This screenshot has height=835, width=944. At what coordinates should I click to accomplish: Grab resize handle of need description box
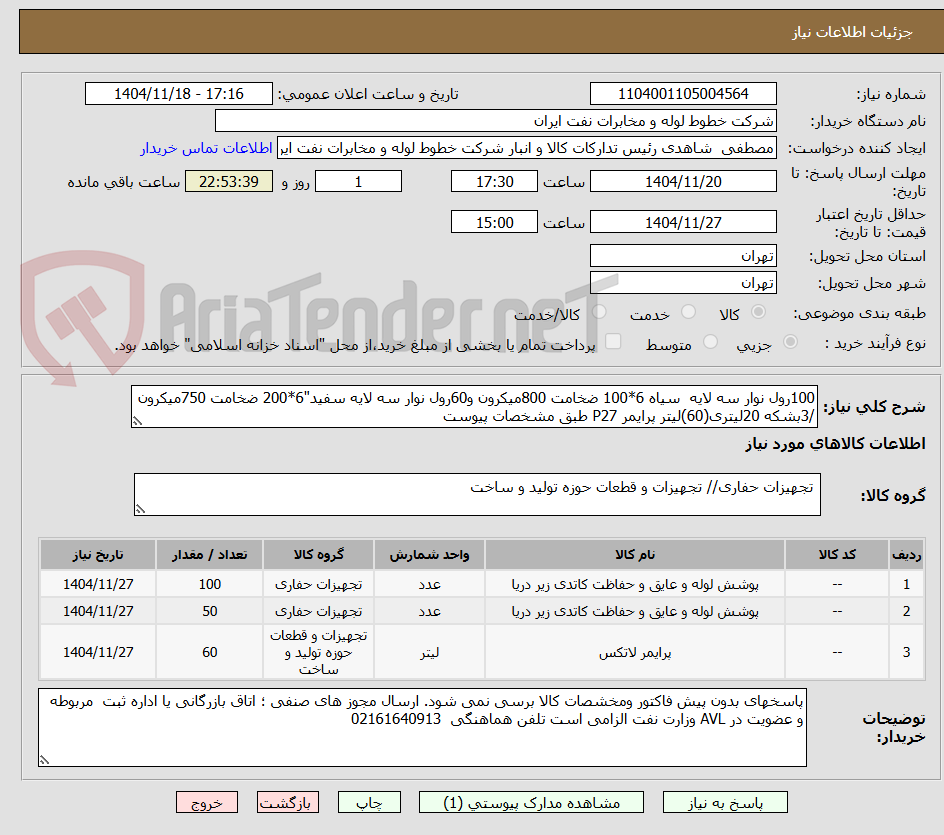pyautogui.click(x=137, y=421)
